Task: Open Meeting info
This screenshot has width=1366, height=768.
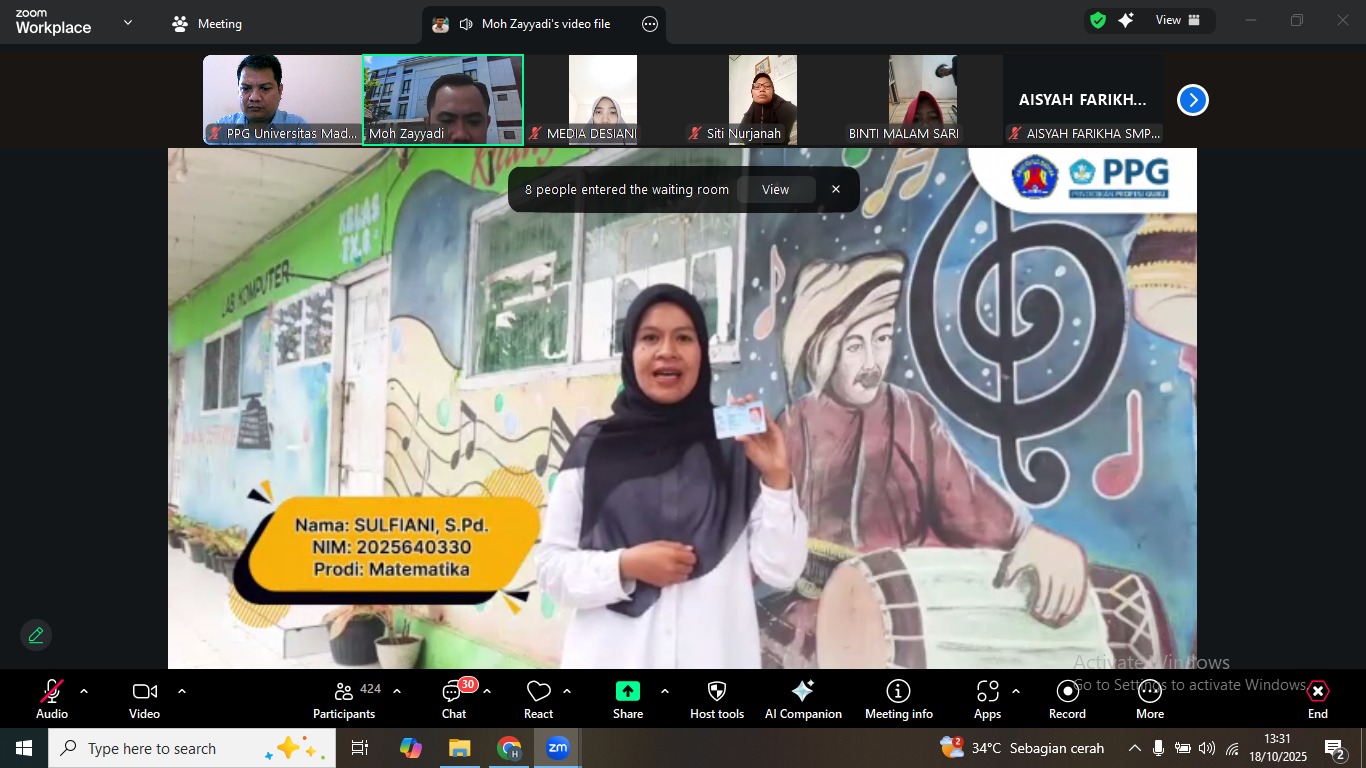Action: 898,698
